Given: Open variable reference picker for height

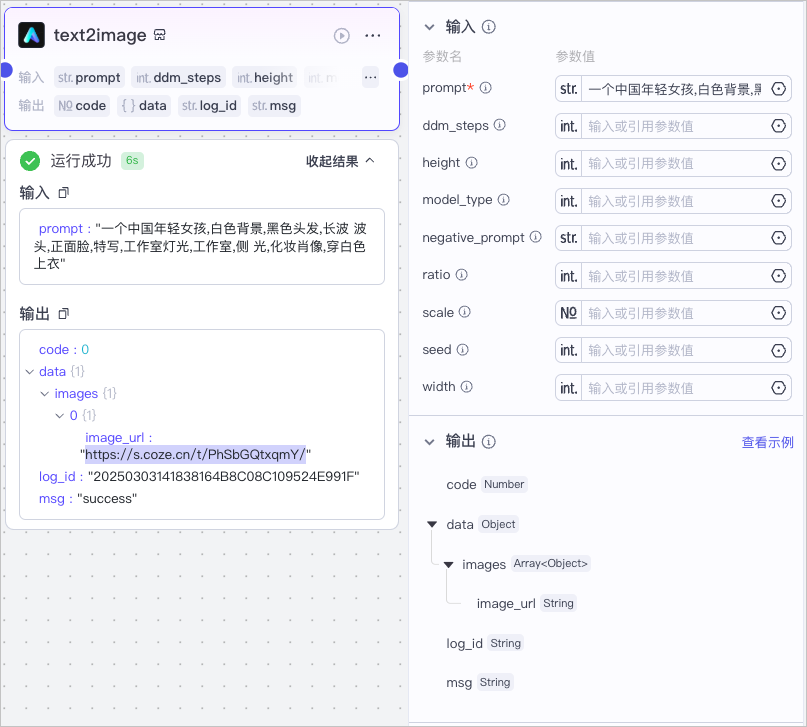Looking at the screenshot, I should [x=778, y=164].
